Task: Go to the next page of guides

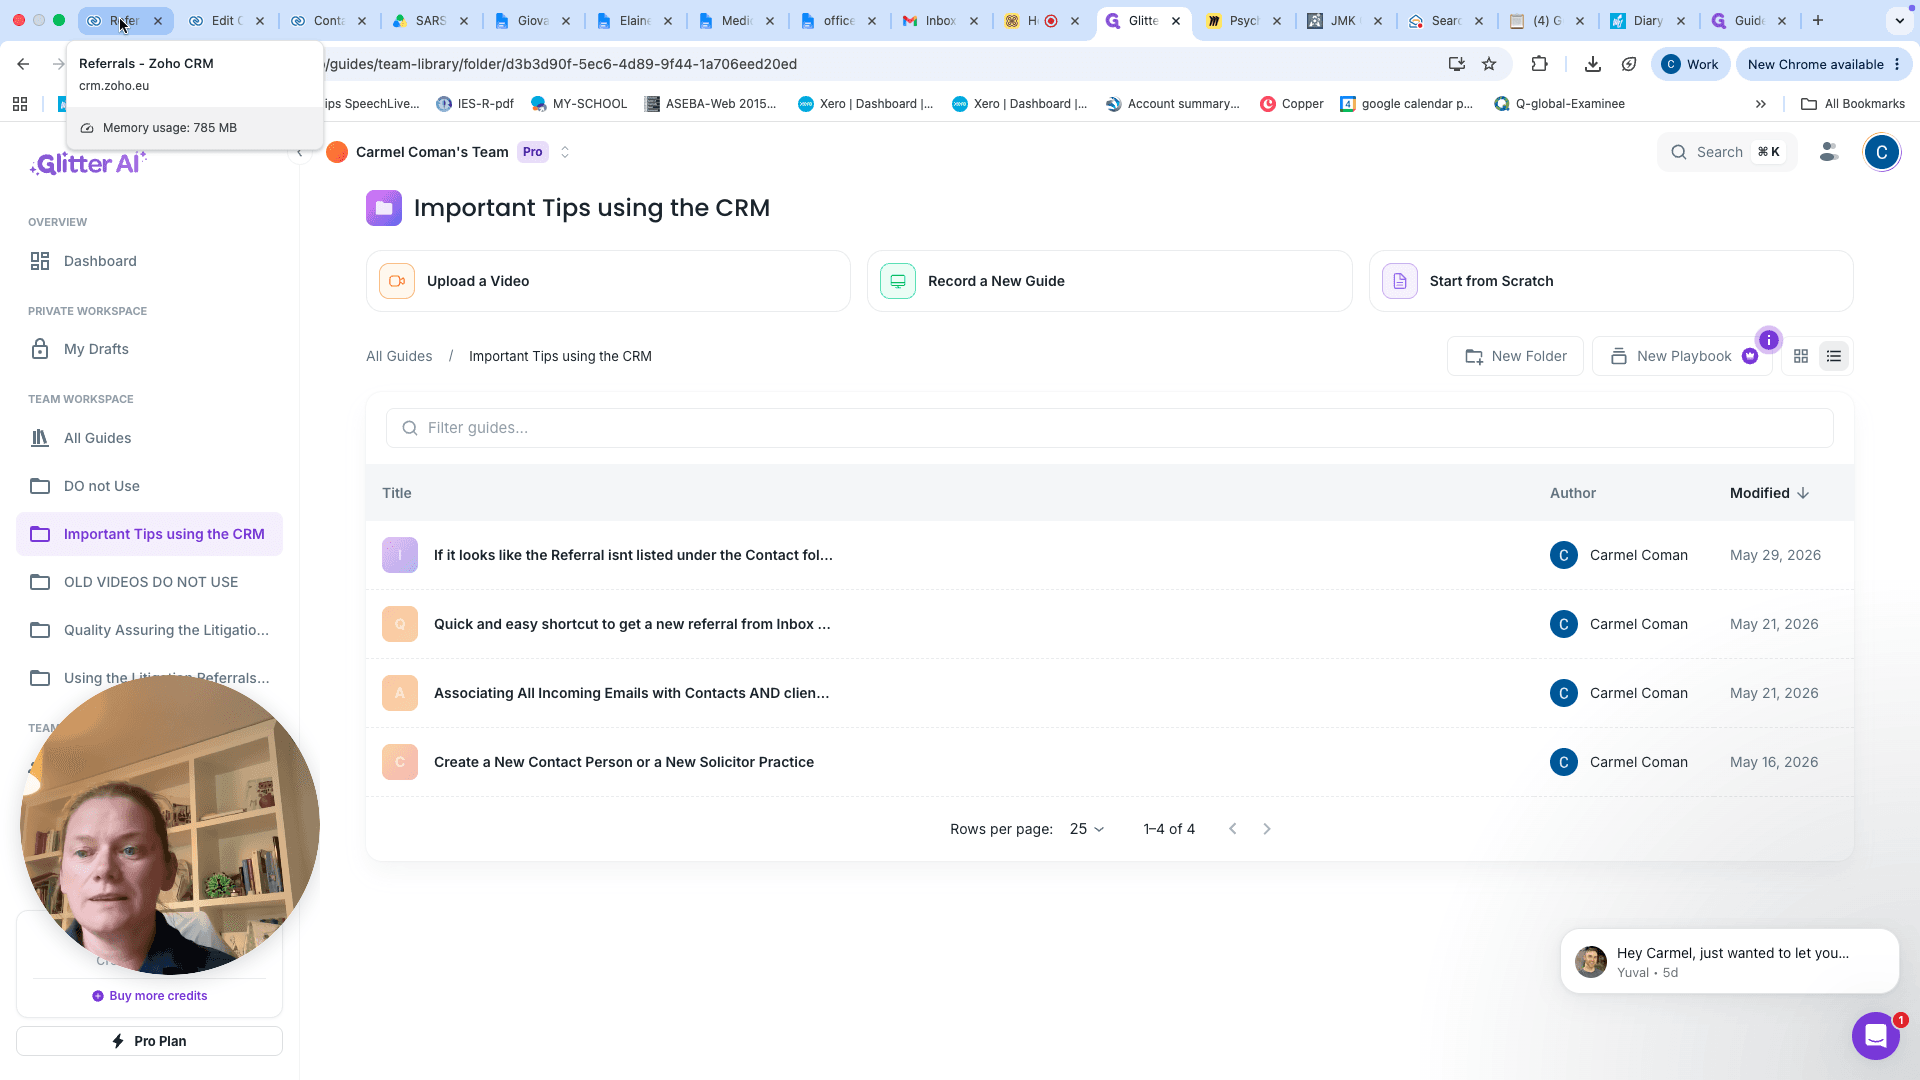Action: tap(1267, 829)
